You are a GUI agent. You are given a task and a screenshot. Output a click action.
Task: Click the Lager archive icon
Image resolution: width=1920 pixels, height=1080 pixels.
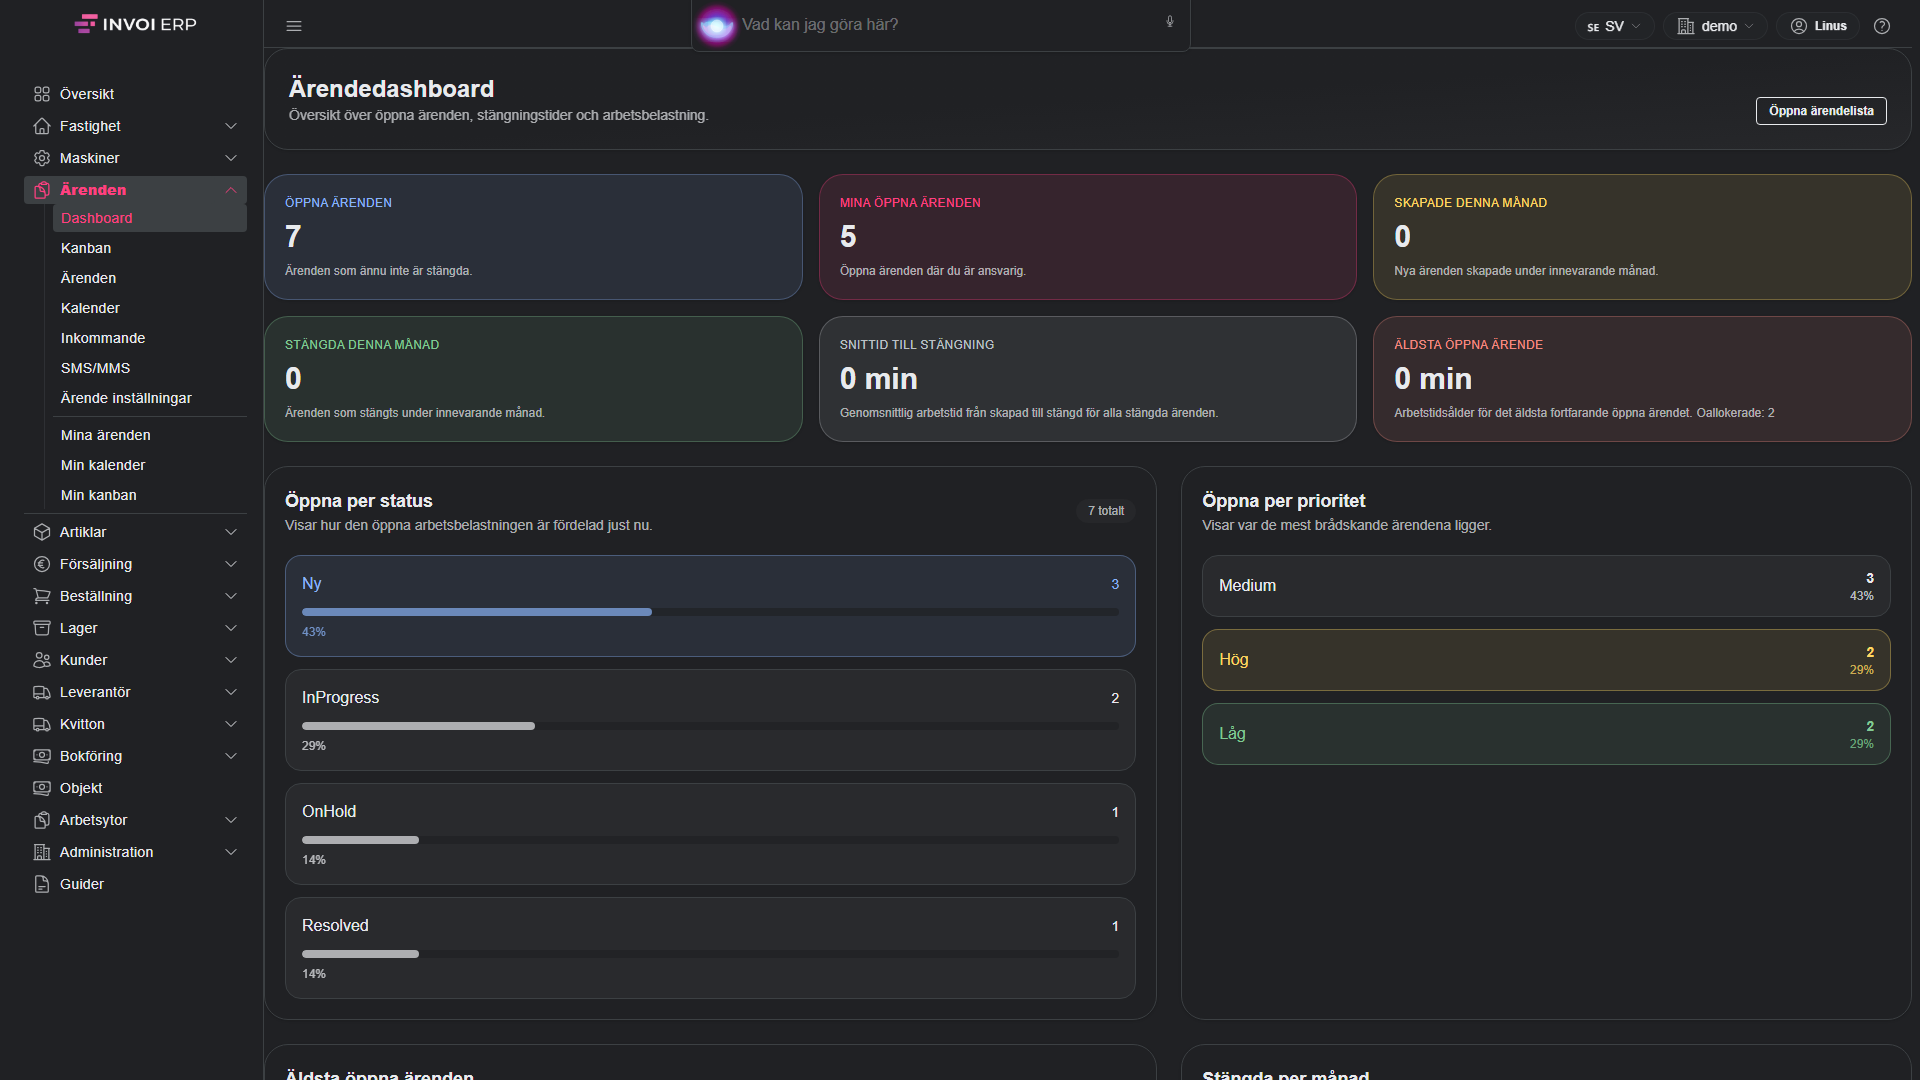point(42,628)
